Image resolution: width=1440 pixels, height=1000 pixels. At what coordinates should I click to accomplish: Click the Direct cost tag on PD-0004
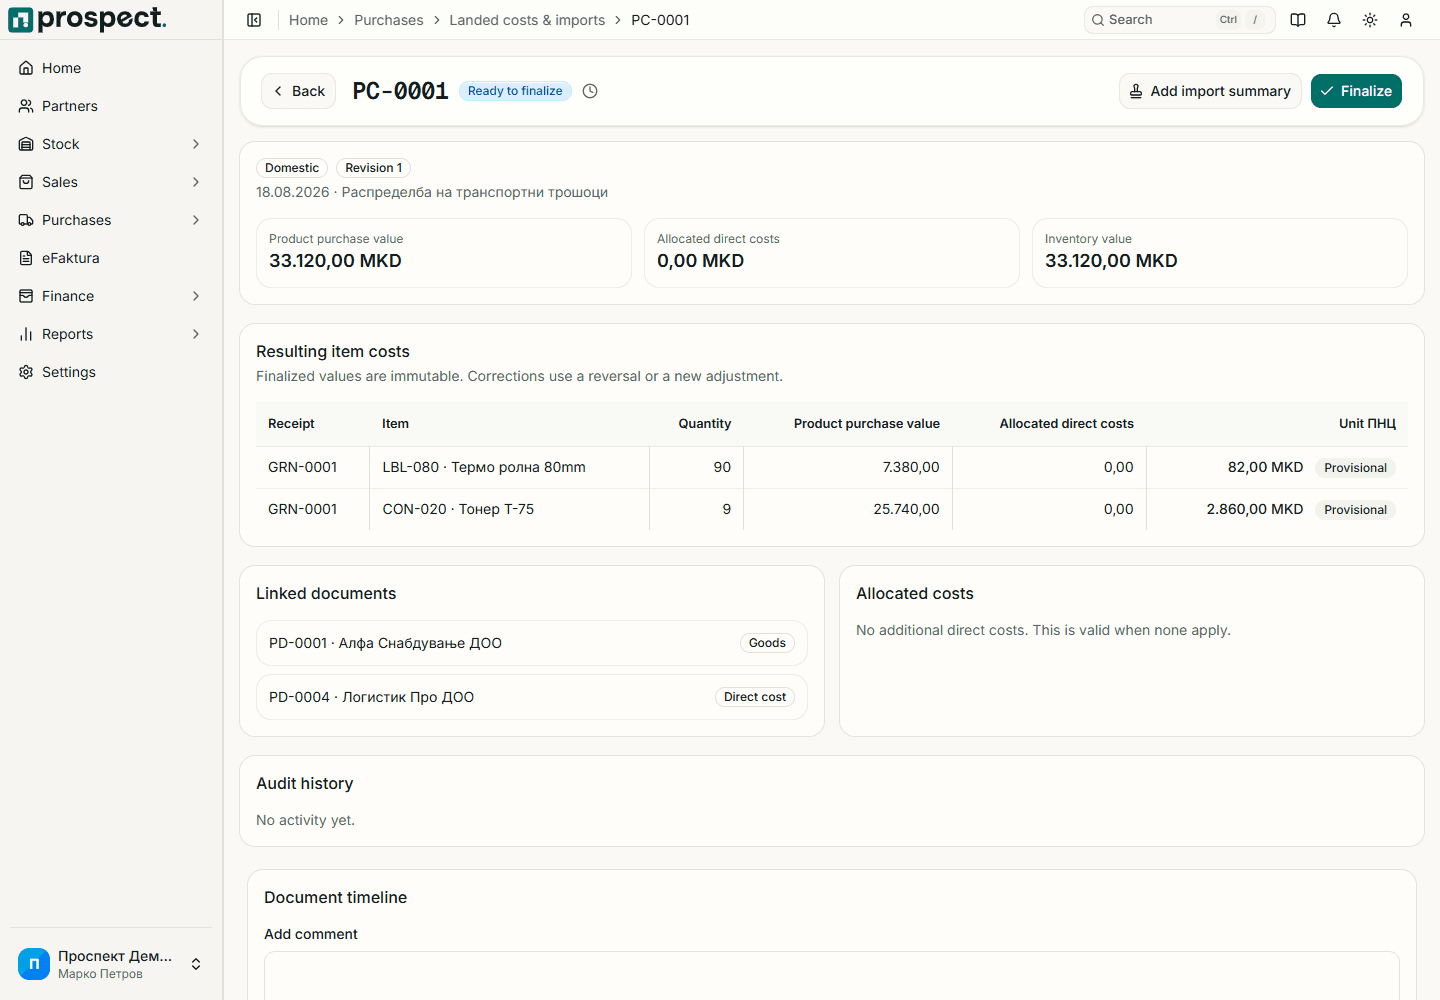tap(755, 697)
